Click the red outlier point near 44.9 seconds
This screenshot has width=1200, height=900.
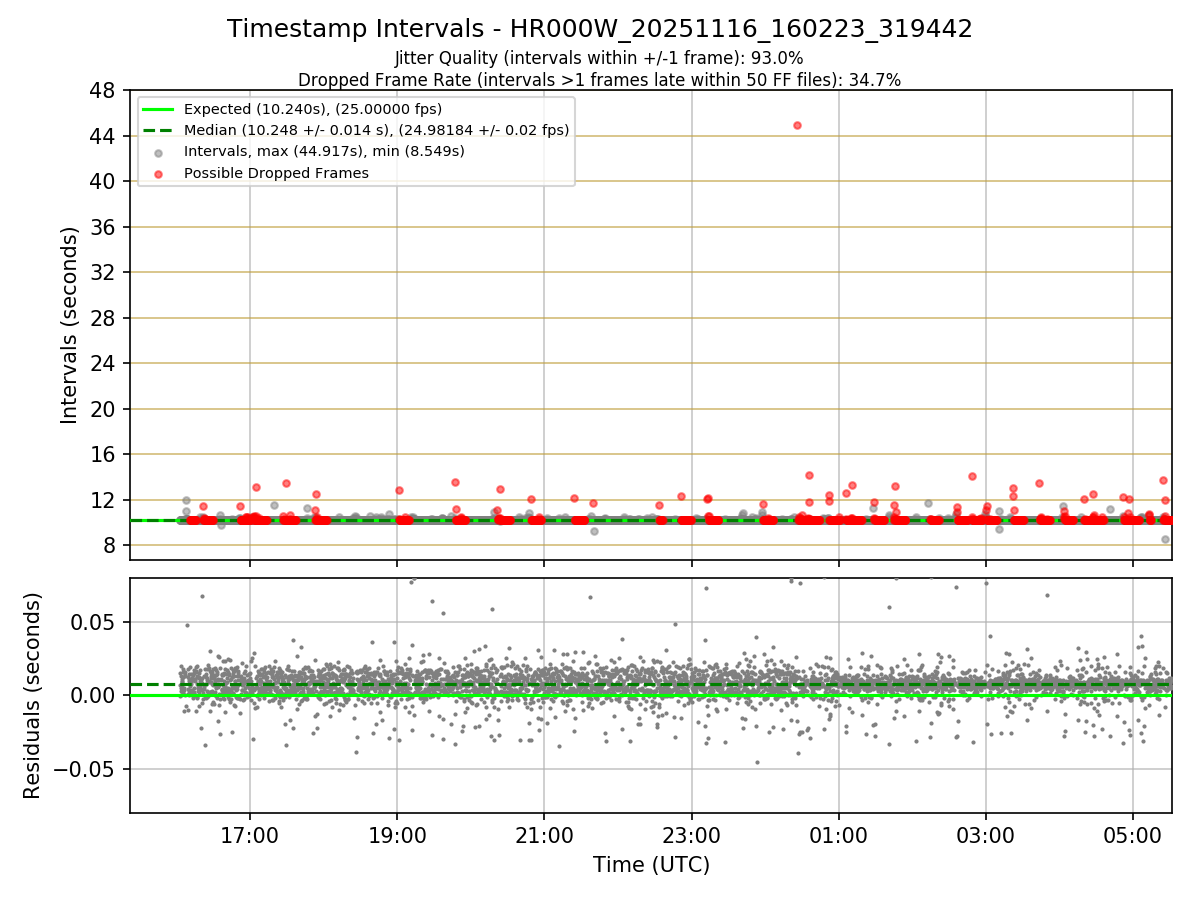[x=797, y=125]
